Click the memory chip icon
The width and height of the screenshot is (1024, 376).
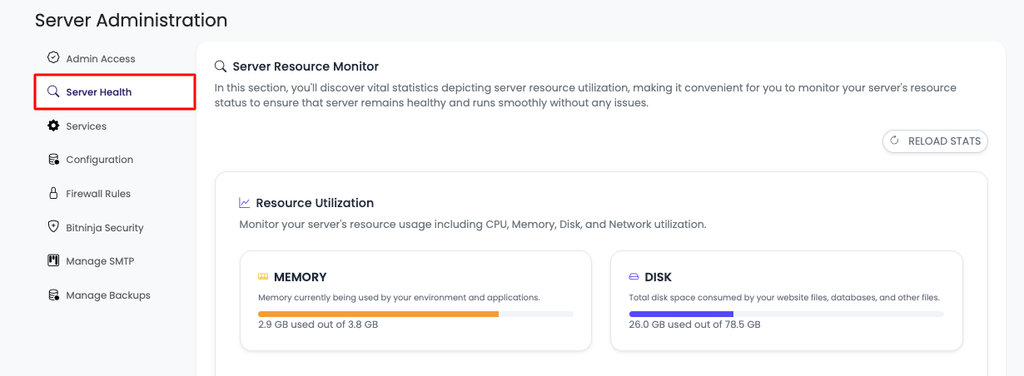[263, 277]
